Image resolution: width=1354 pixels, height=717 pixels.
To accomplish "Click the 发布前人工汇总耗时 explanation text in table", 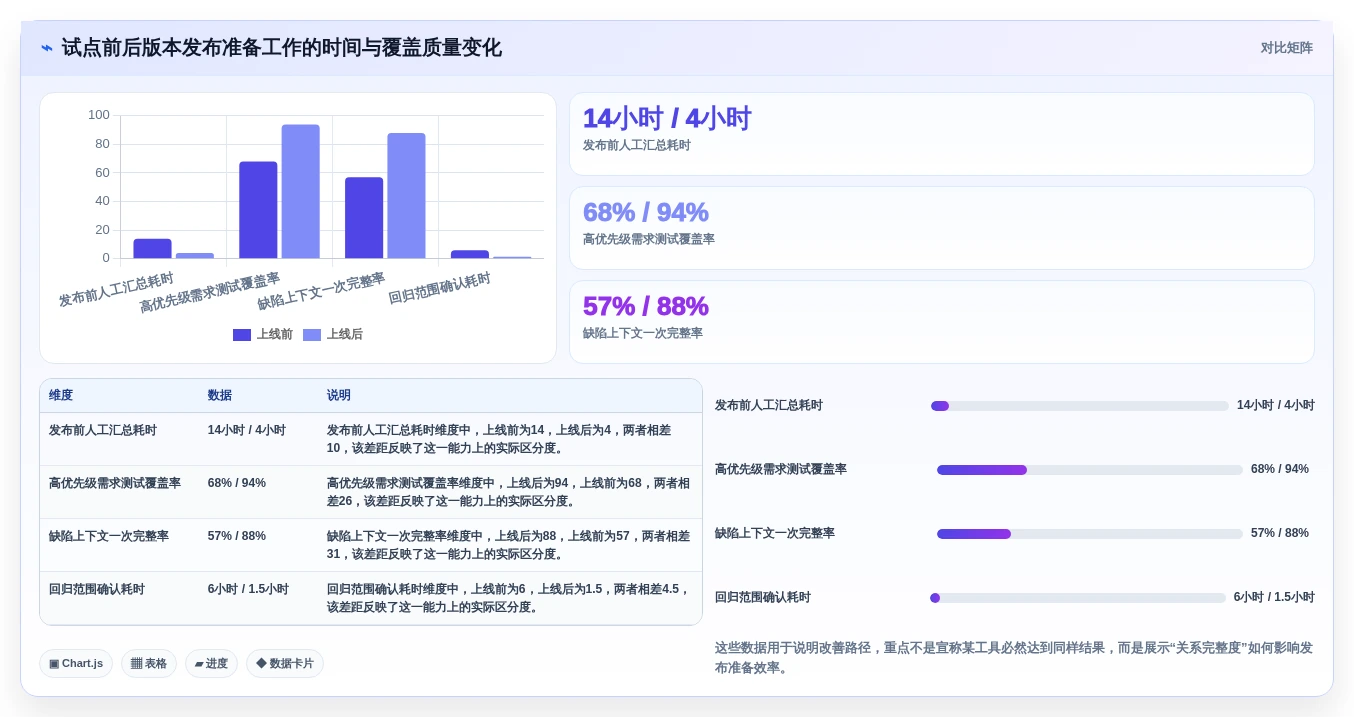I will click(x=499, y=439).
